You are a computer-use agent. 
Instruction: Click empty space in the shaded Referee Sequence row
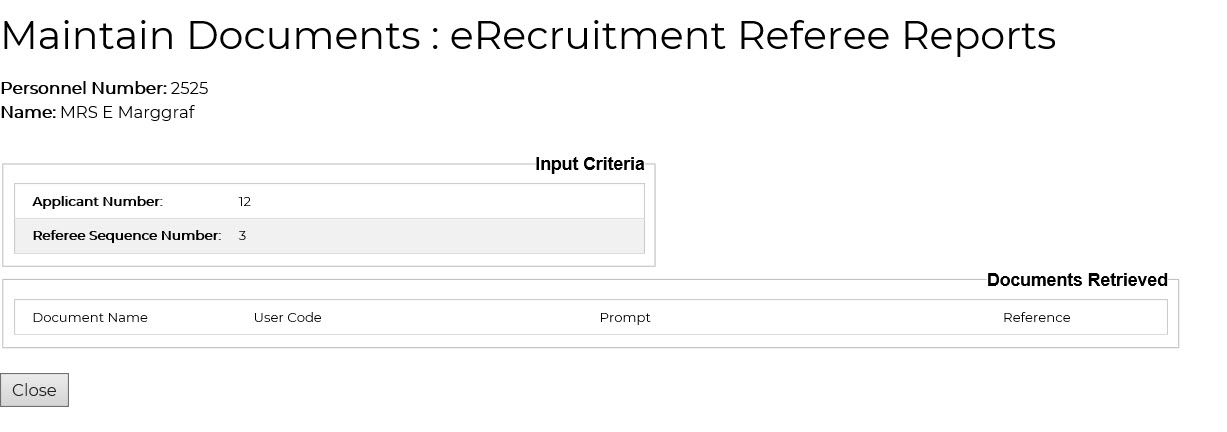click(450, 236)
